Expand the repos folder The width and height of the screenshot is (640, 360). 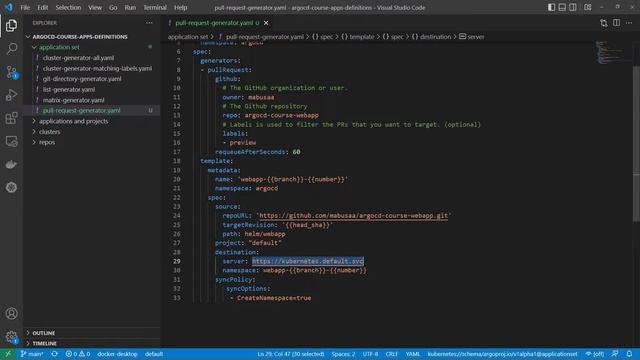pyautogui.click(x=47, y=142)
